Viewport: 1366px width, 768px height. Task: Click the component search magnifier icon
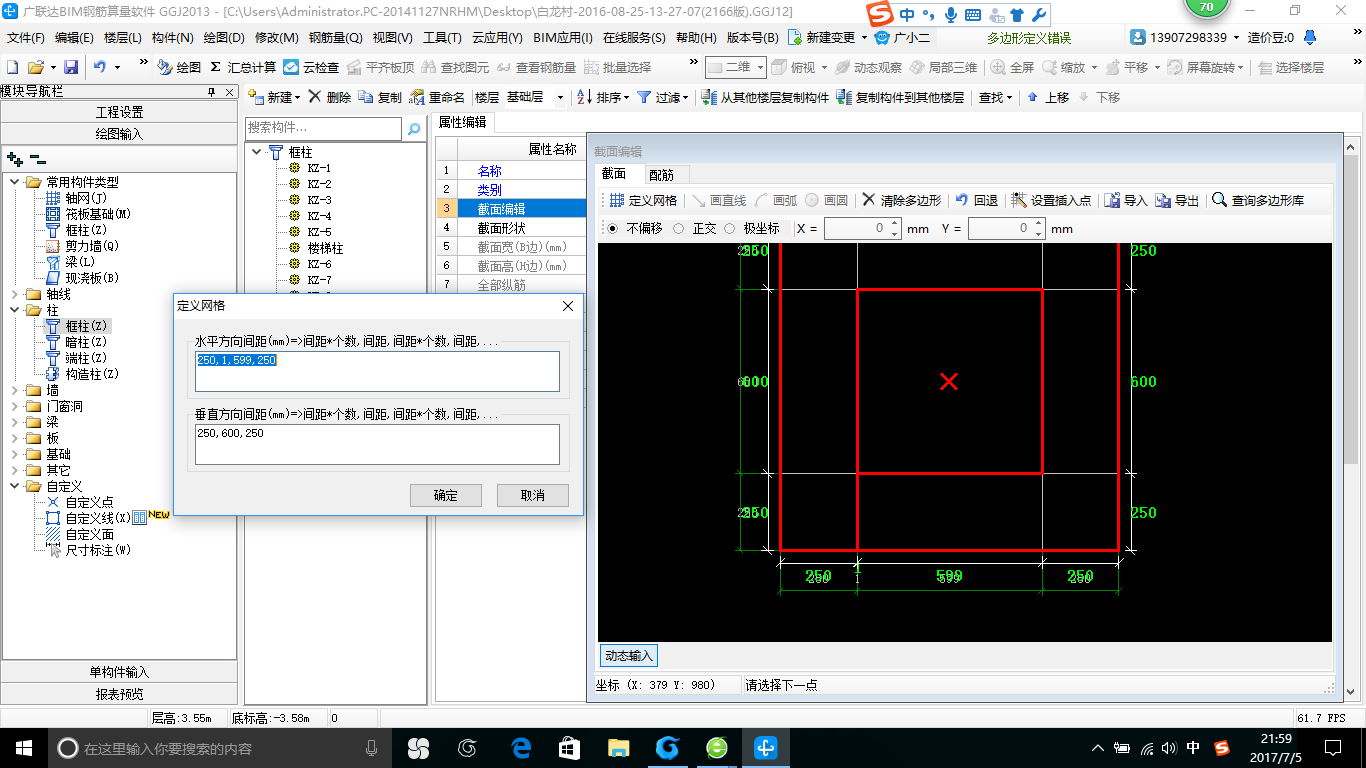click(414, 129)
